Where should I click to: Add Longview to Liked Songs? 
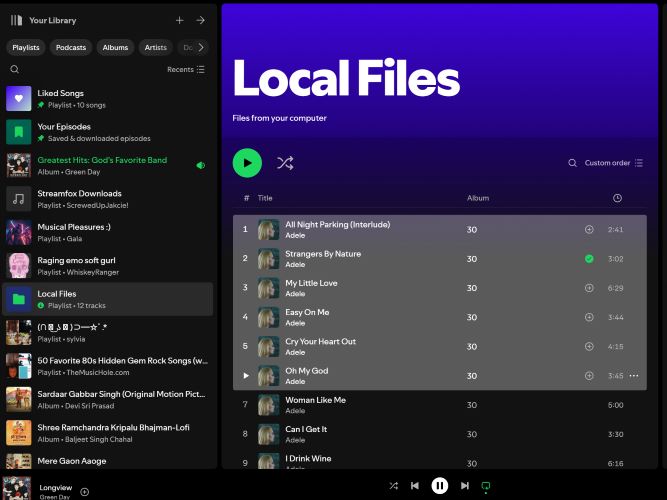click(x=85, y=492)
